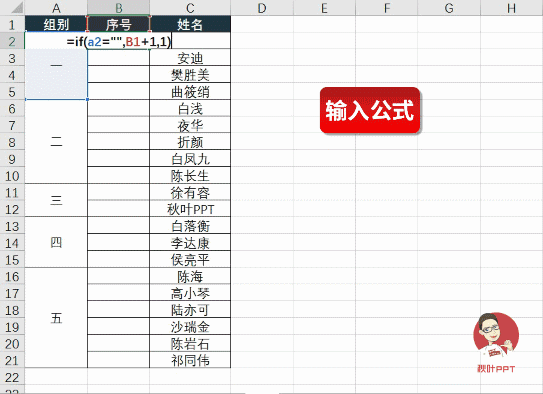Select the name cell 秋叶PPT
Viewport: 543px width, 394px height.
pos(190,209)
